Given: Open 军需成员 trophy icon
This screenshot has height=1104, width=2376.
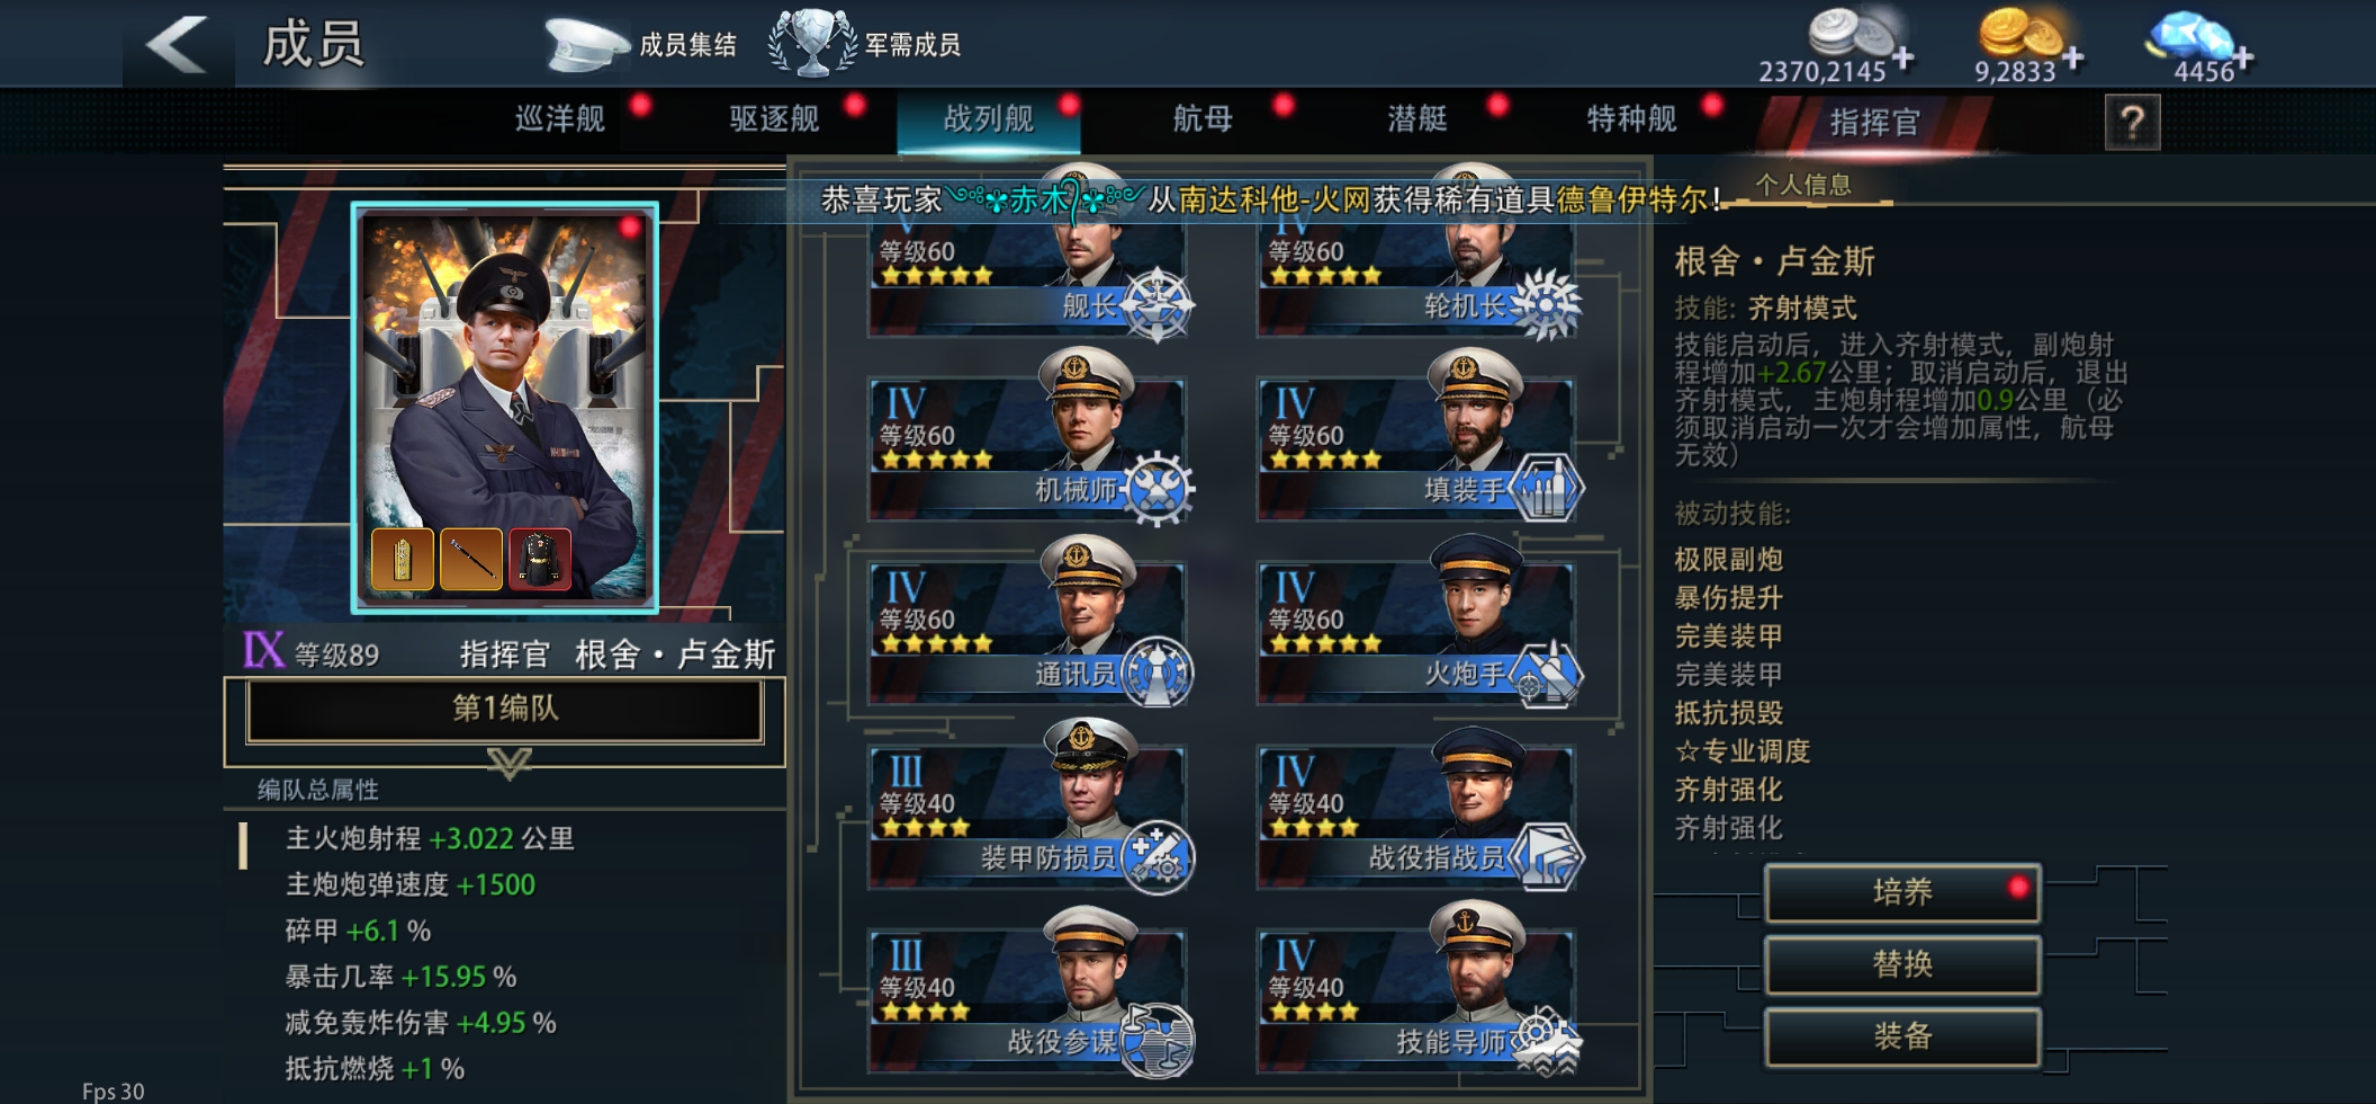Looking at the screenshot, I should [x=812, y=43].
